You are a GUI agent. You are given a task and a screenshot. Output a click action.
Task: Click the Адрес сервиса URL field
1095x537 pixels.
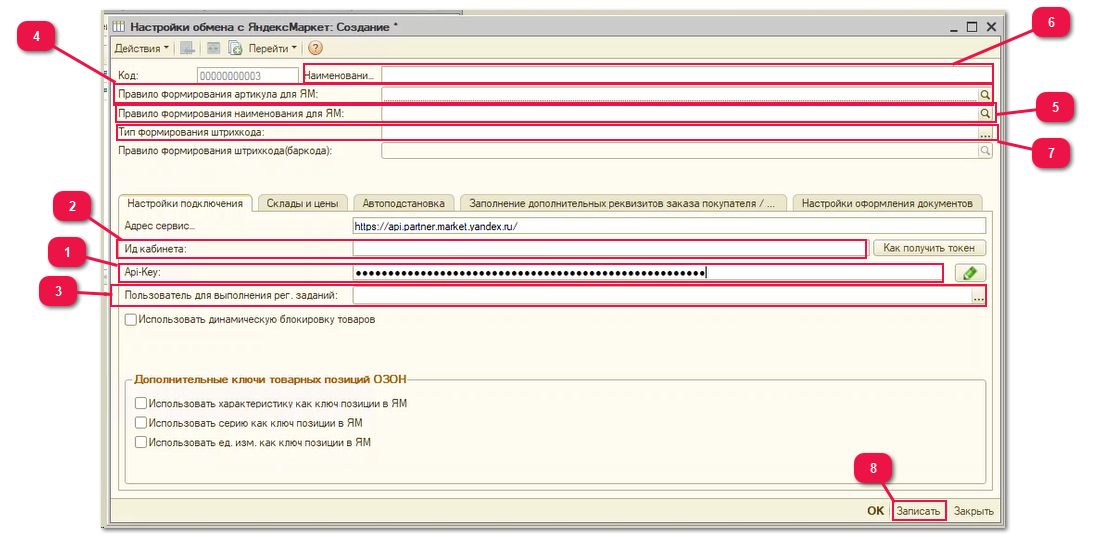pyautogui.click(x=669, y=226)
